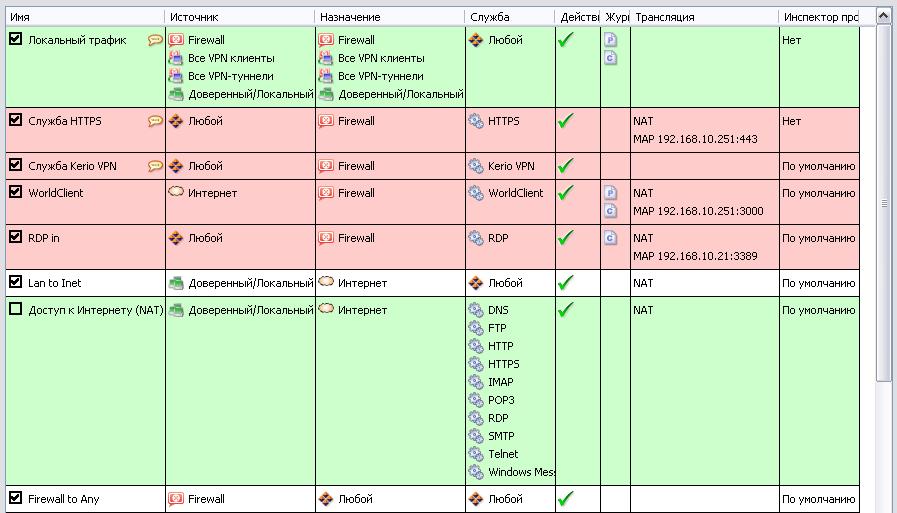The height and width of the screenshot is (513, 897).
Task: Click the Интернет cloud icon in WorldClient source
Action: pyautogui.click(x=176, y=192)
